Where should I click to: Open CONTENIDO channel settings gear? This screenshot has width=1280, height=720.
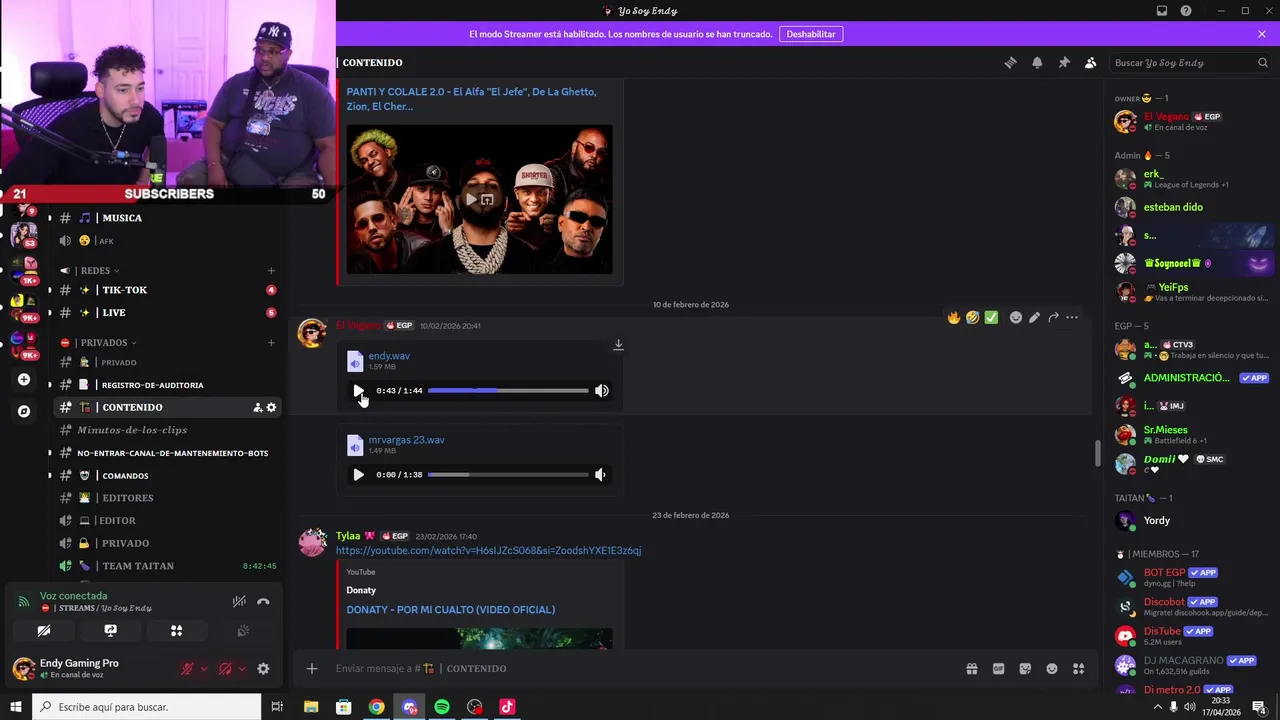271,407
